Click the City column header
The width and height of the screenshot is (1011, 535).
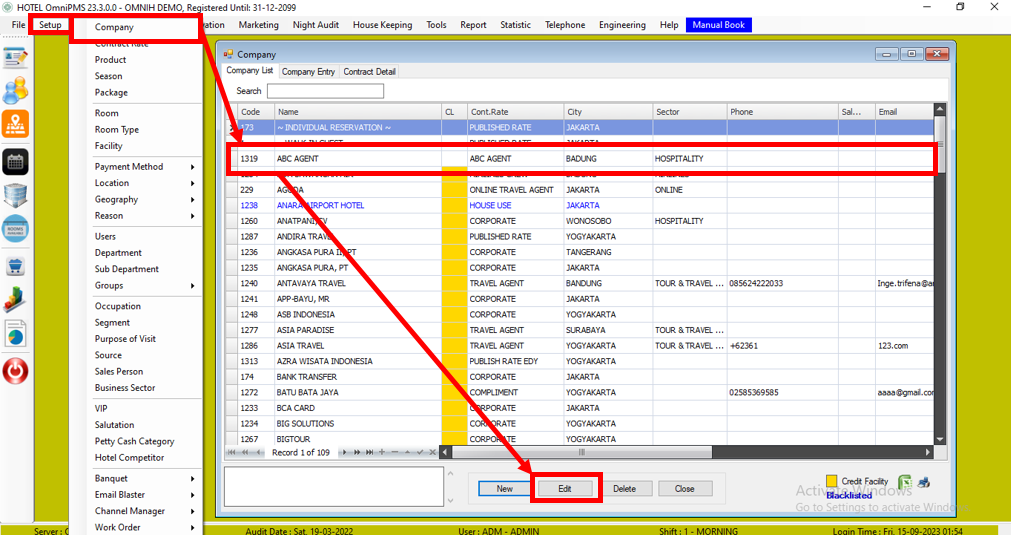click(x=608, y=112)
